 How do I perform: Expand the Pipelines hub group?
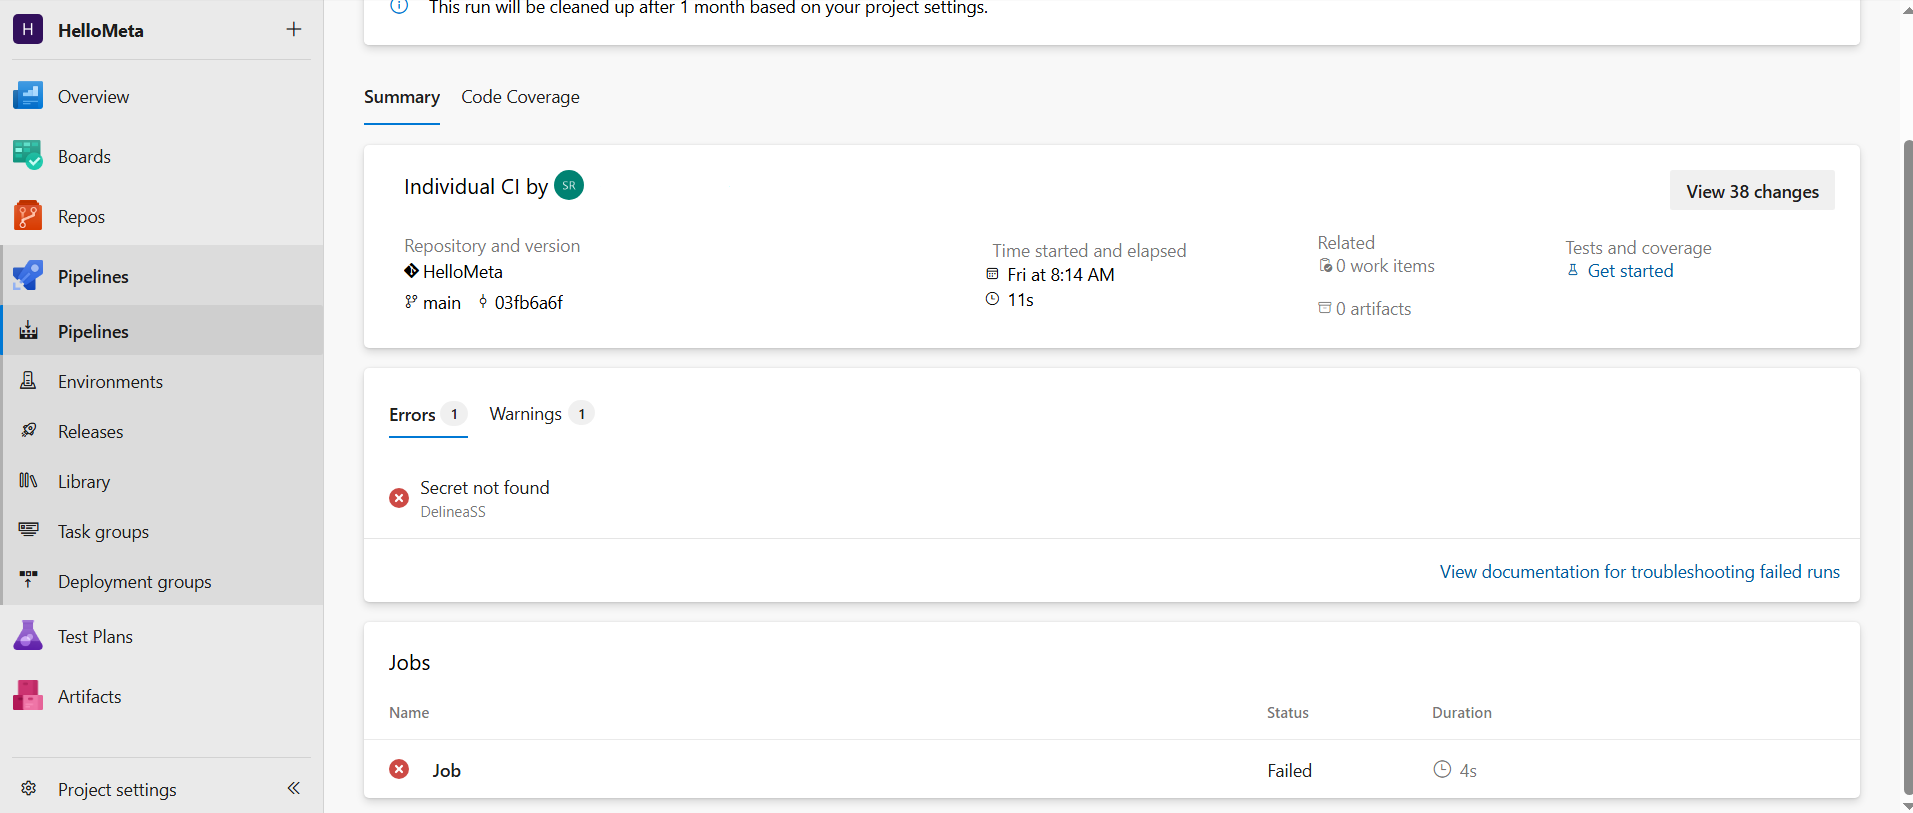[92, 276]
